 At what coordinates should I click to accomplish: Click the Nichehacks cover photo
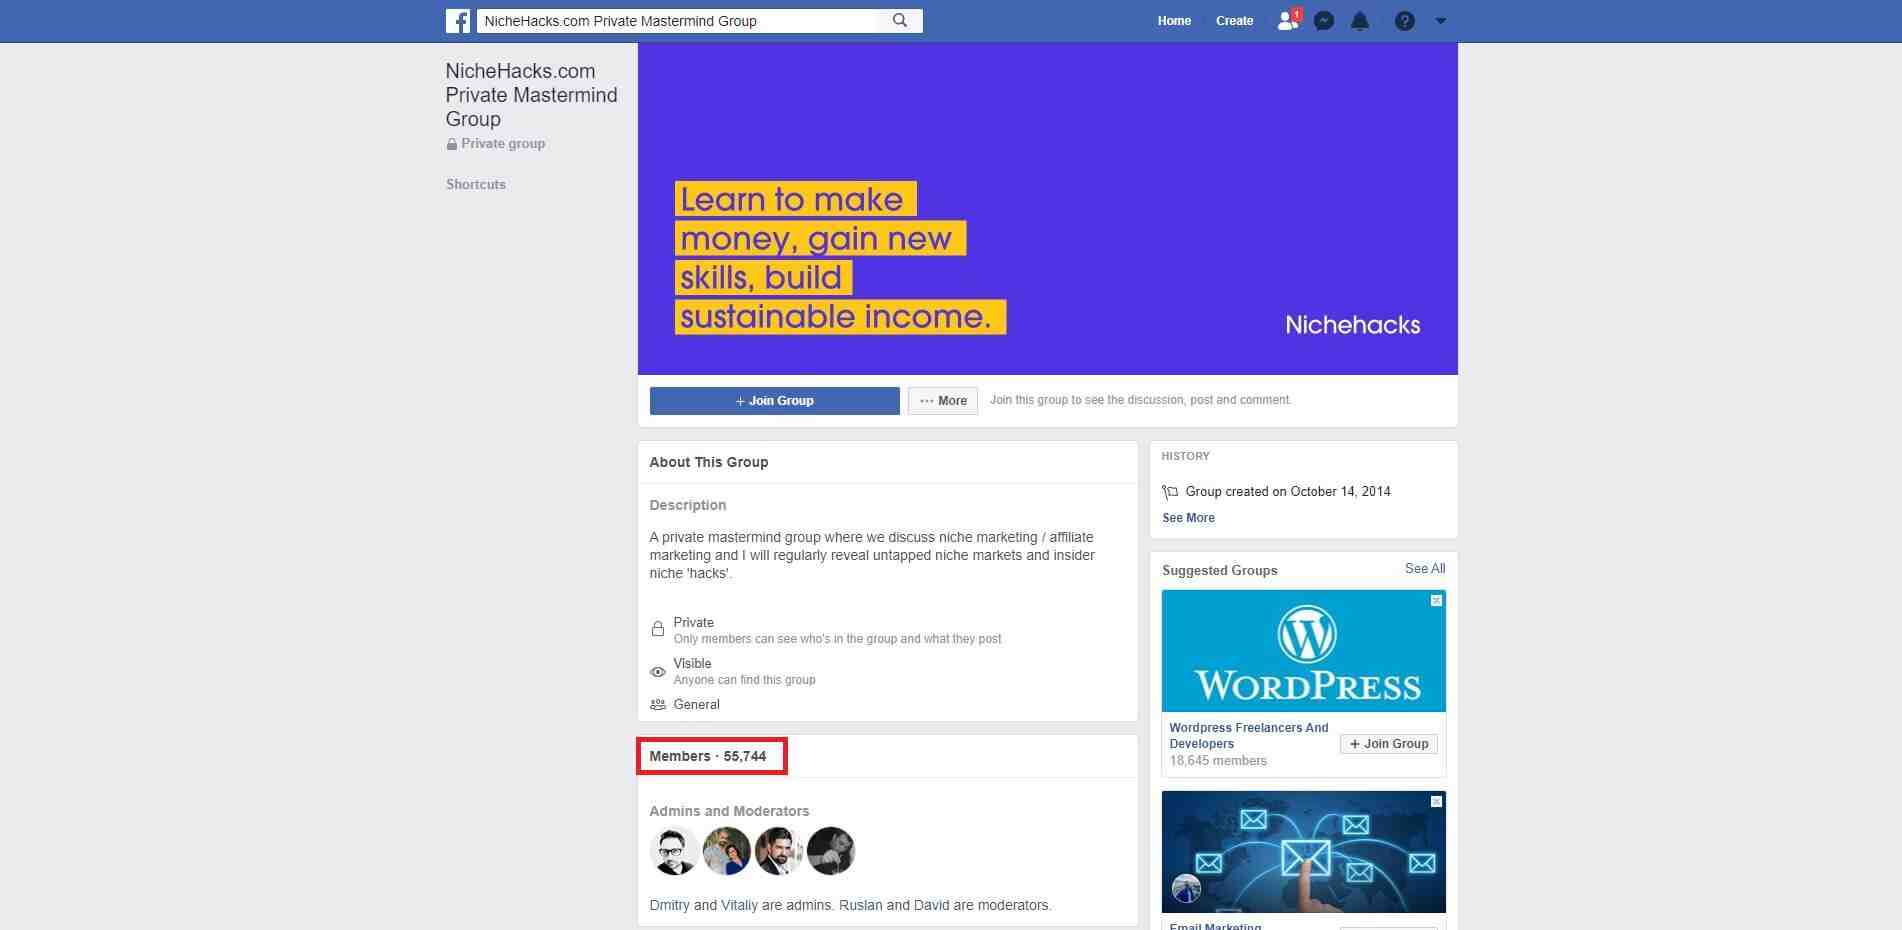click(1047, 209)
